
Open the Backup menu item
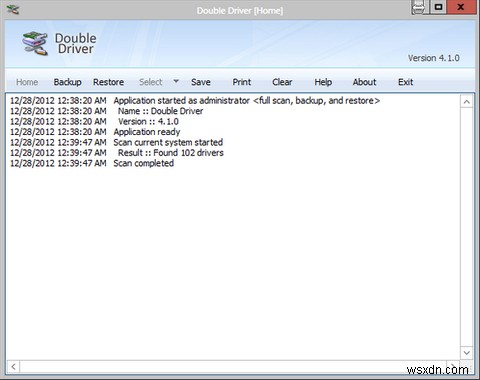pos(67,82)
